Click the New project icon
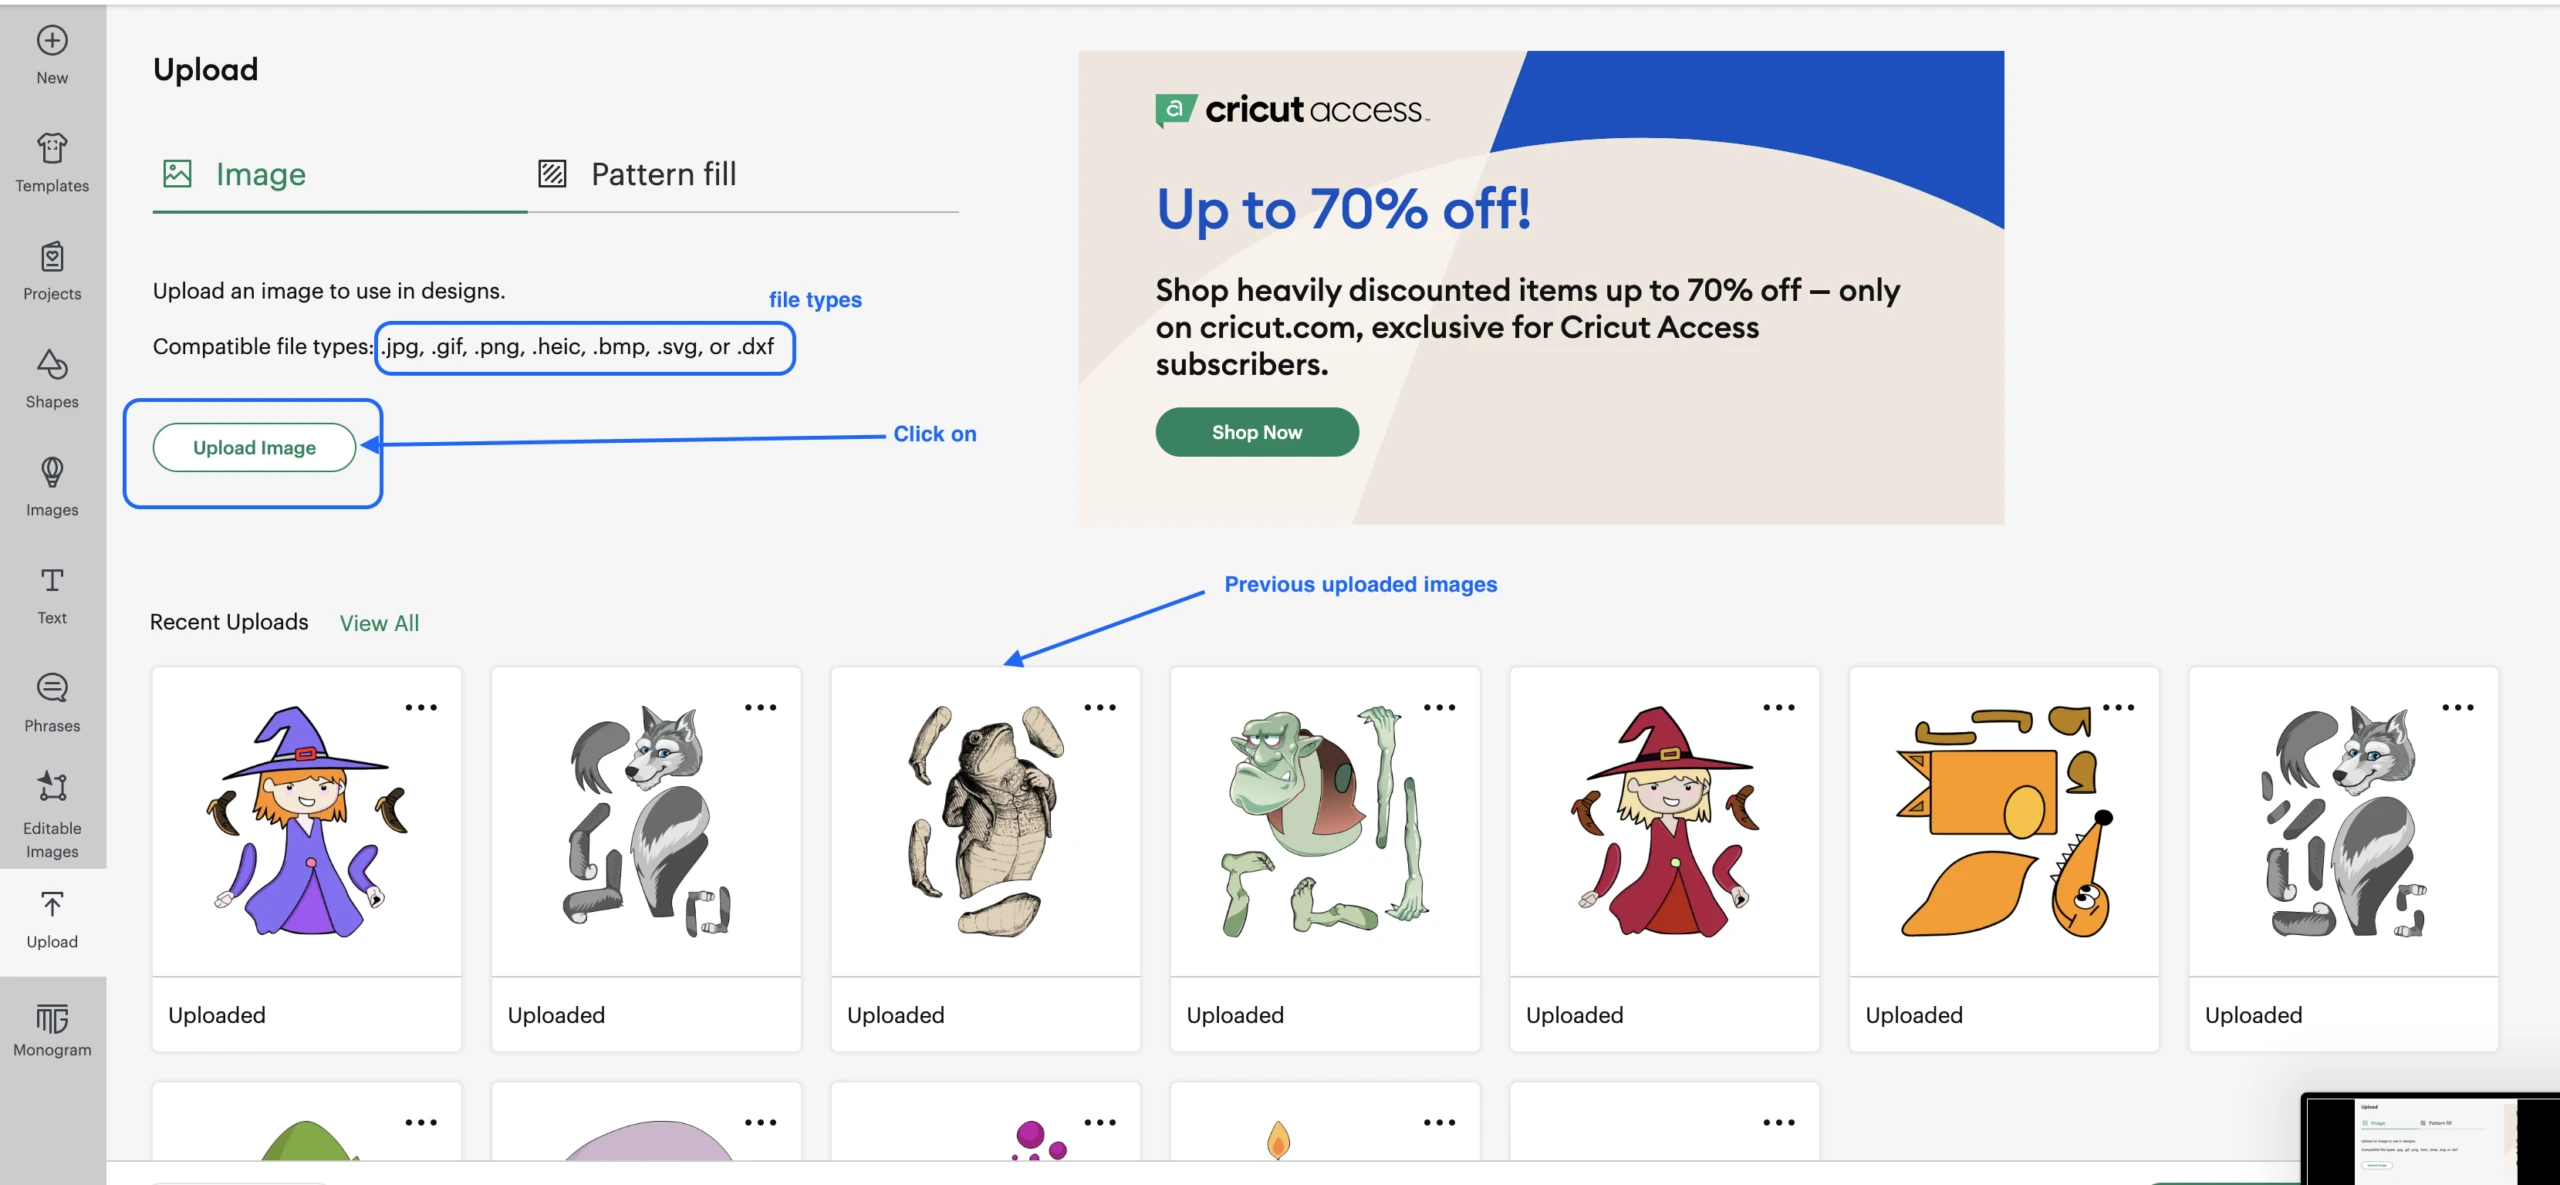This screenshot has height=1185, width=2560. pos(52,41)
